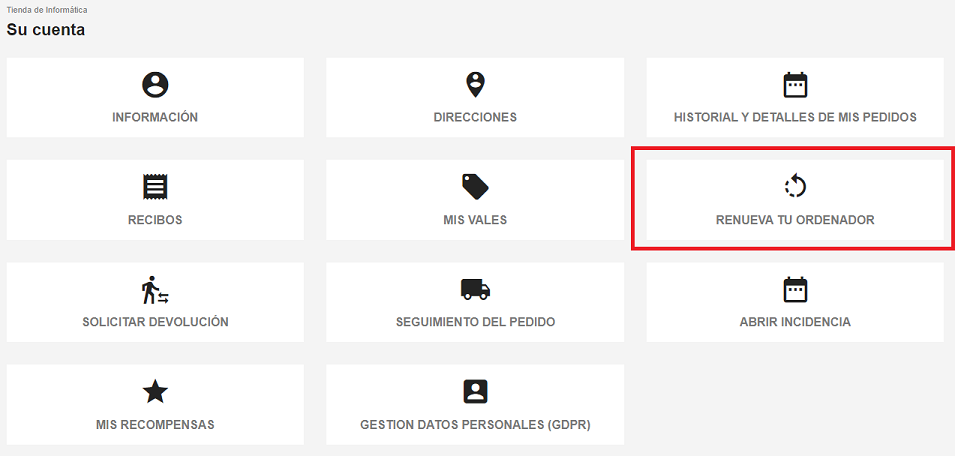Click the walking person return icon
The width and height of the screenshot is (955, 456).
point(155,289)
